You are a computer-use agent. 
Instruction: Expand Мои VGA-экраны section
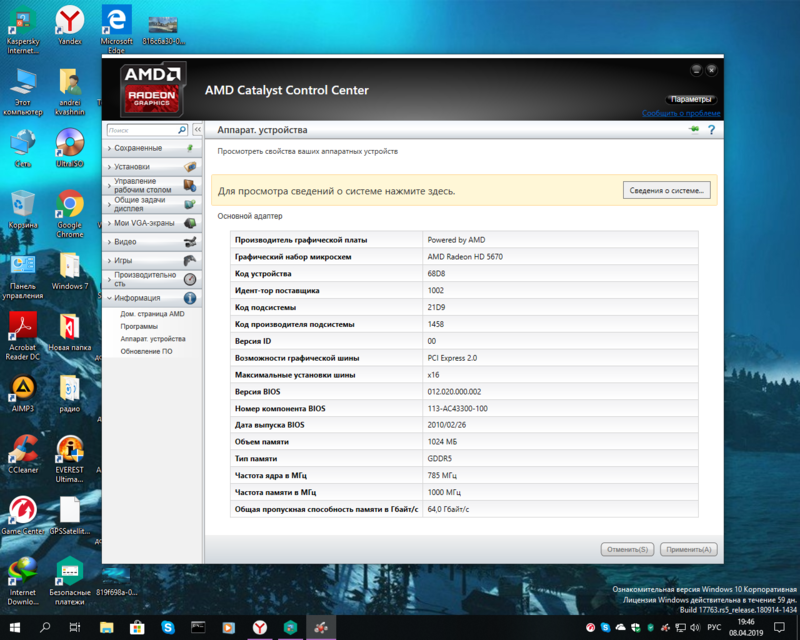click(142, 223)
